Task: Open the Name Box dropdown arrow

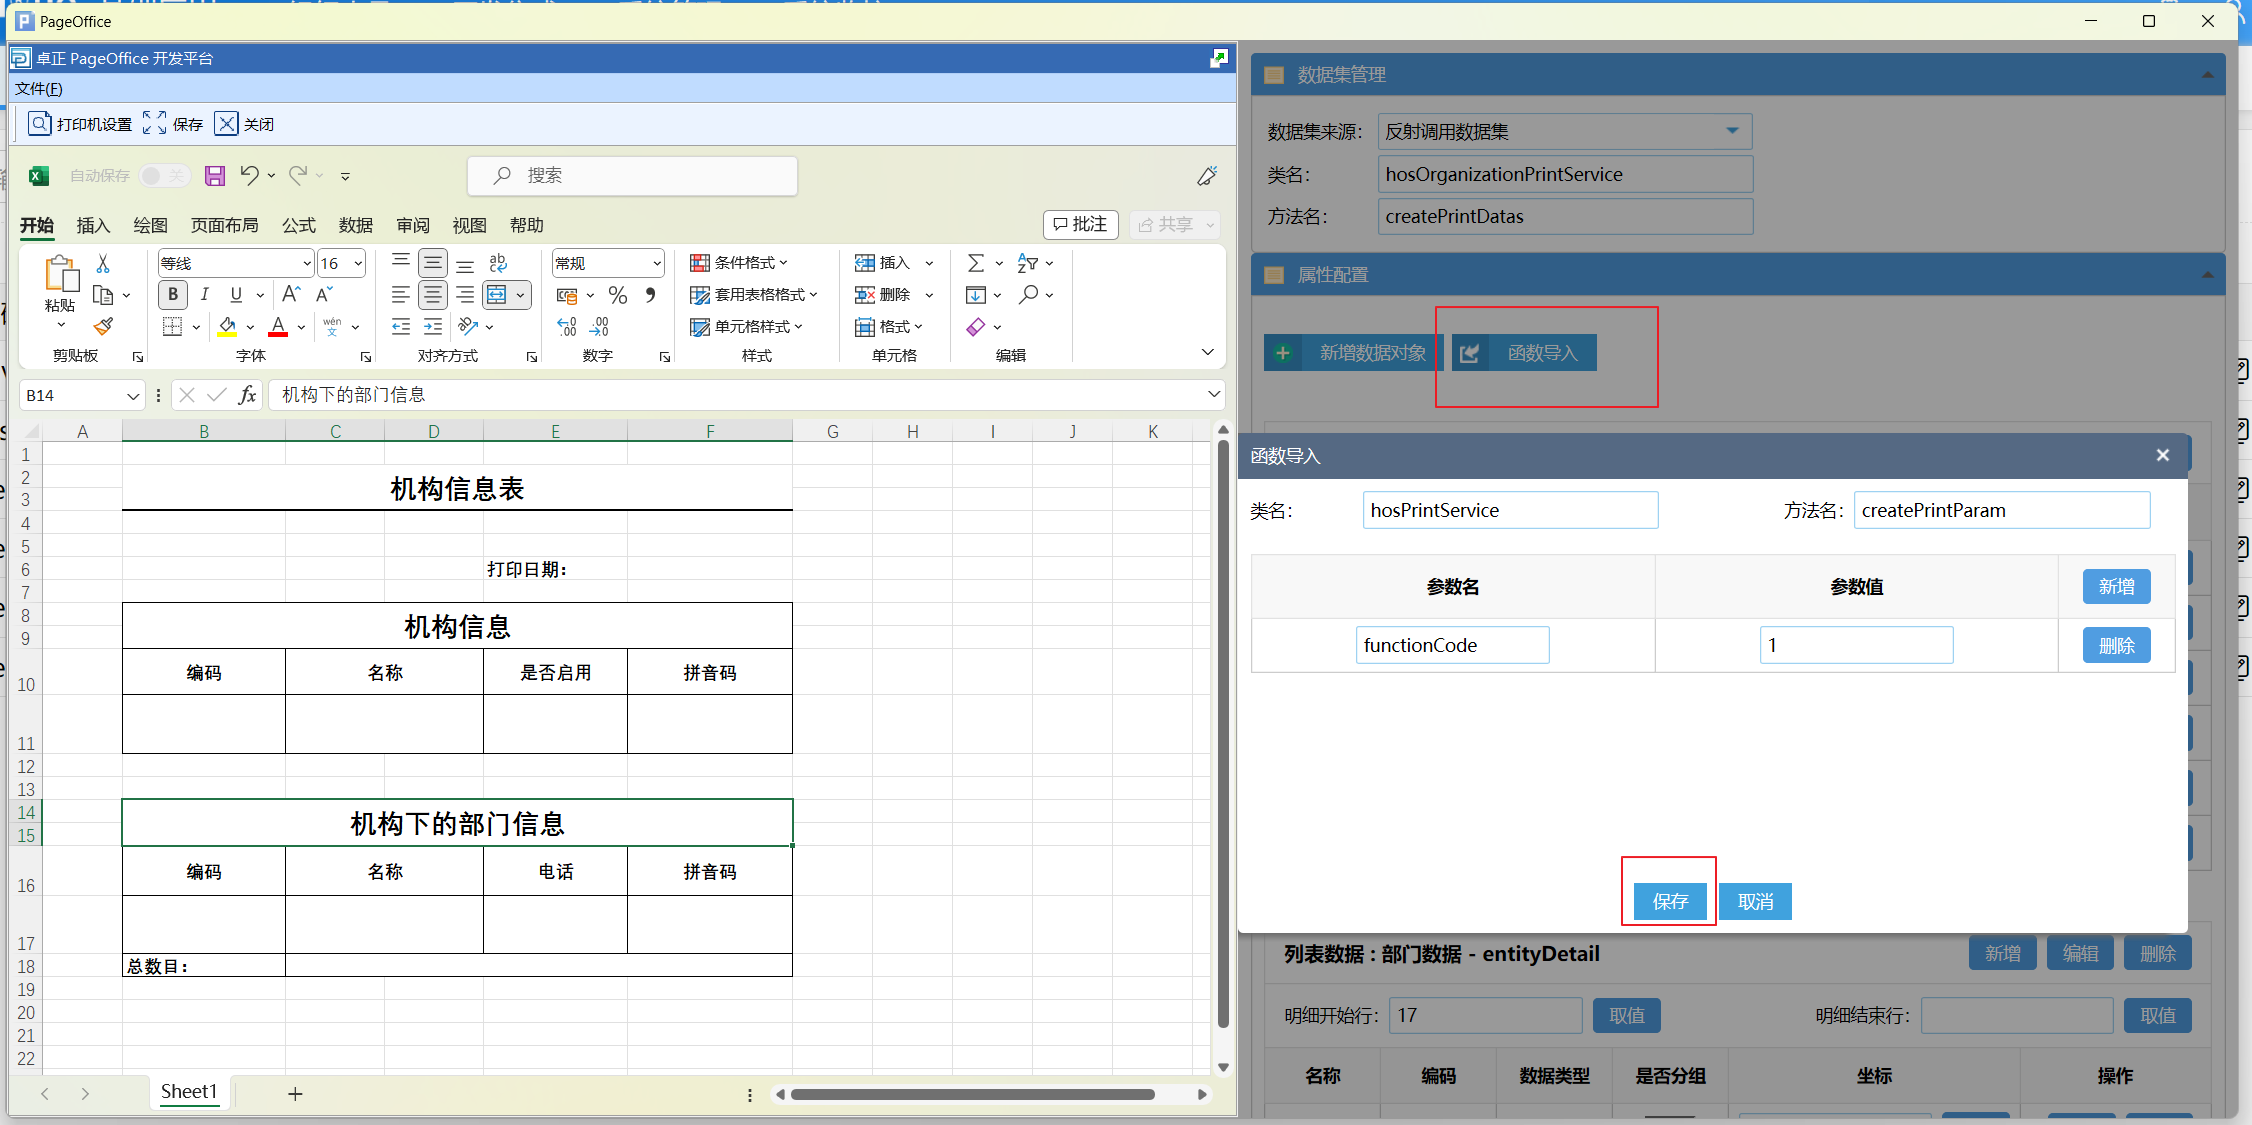Action: 133,396
